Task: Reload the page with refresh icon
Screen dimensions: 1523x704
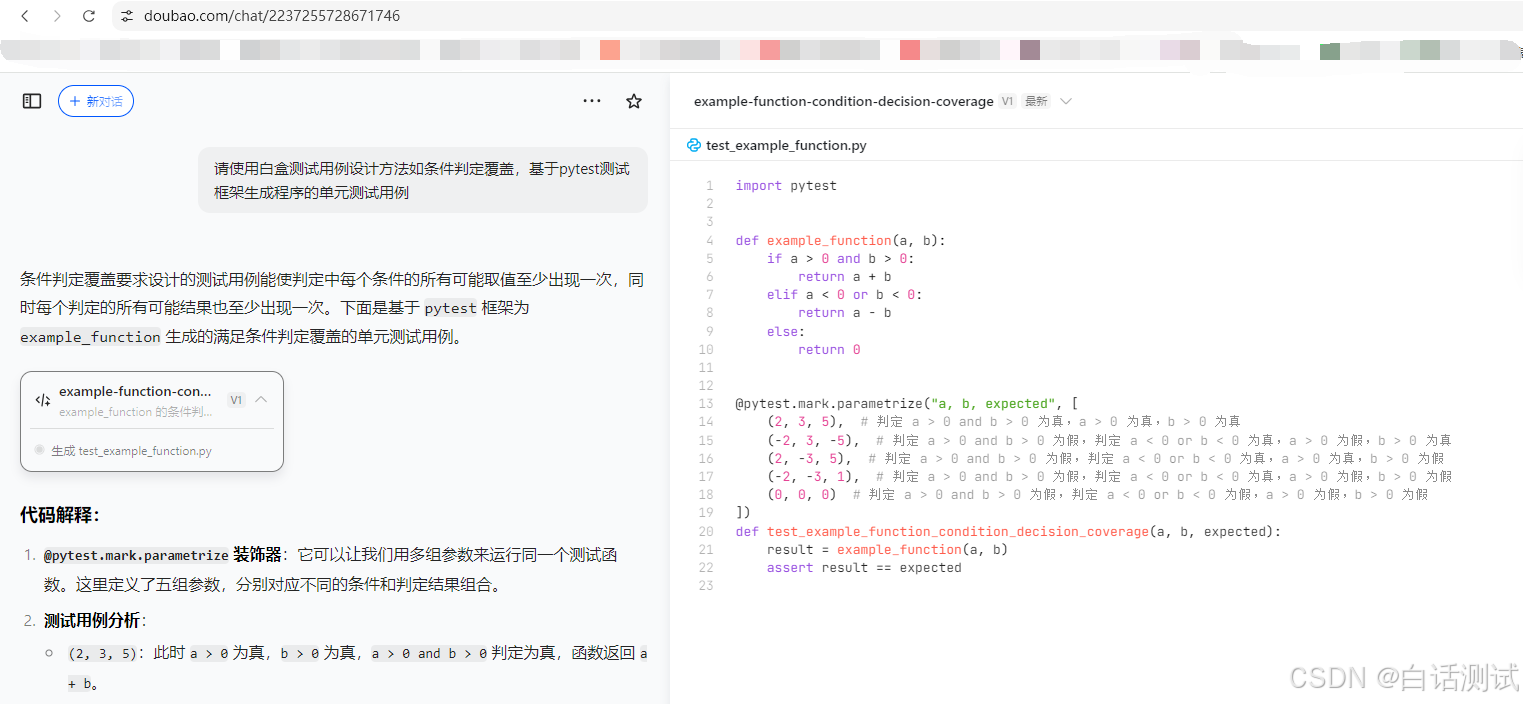Action: [89, 16]
